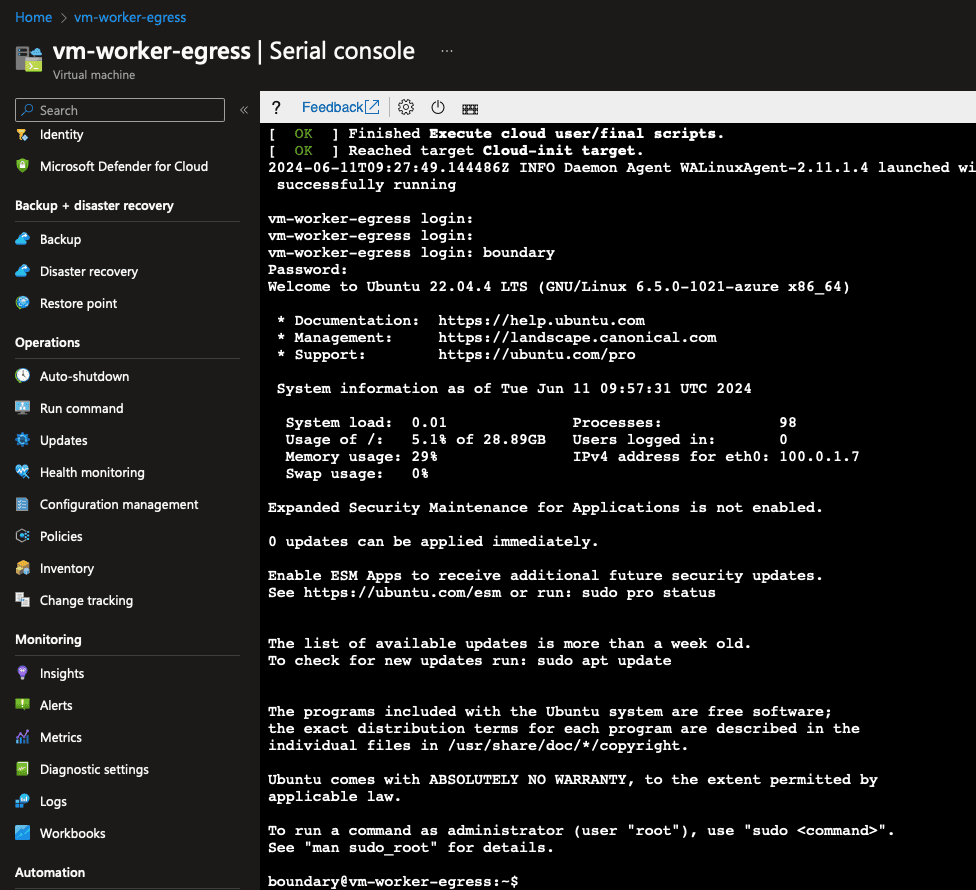Navigate to Configuration management
The width and height of the screenshot is (976, 890).
119,504
